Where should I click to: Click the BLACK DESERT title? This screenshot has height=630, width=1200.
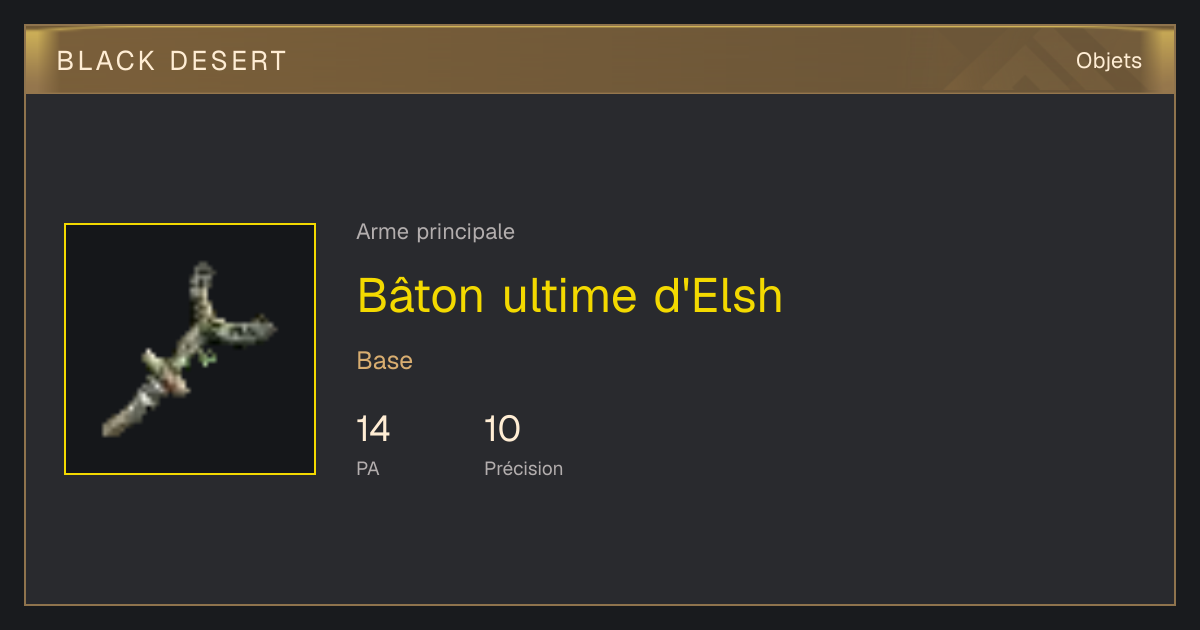click(x=172, y=61)
